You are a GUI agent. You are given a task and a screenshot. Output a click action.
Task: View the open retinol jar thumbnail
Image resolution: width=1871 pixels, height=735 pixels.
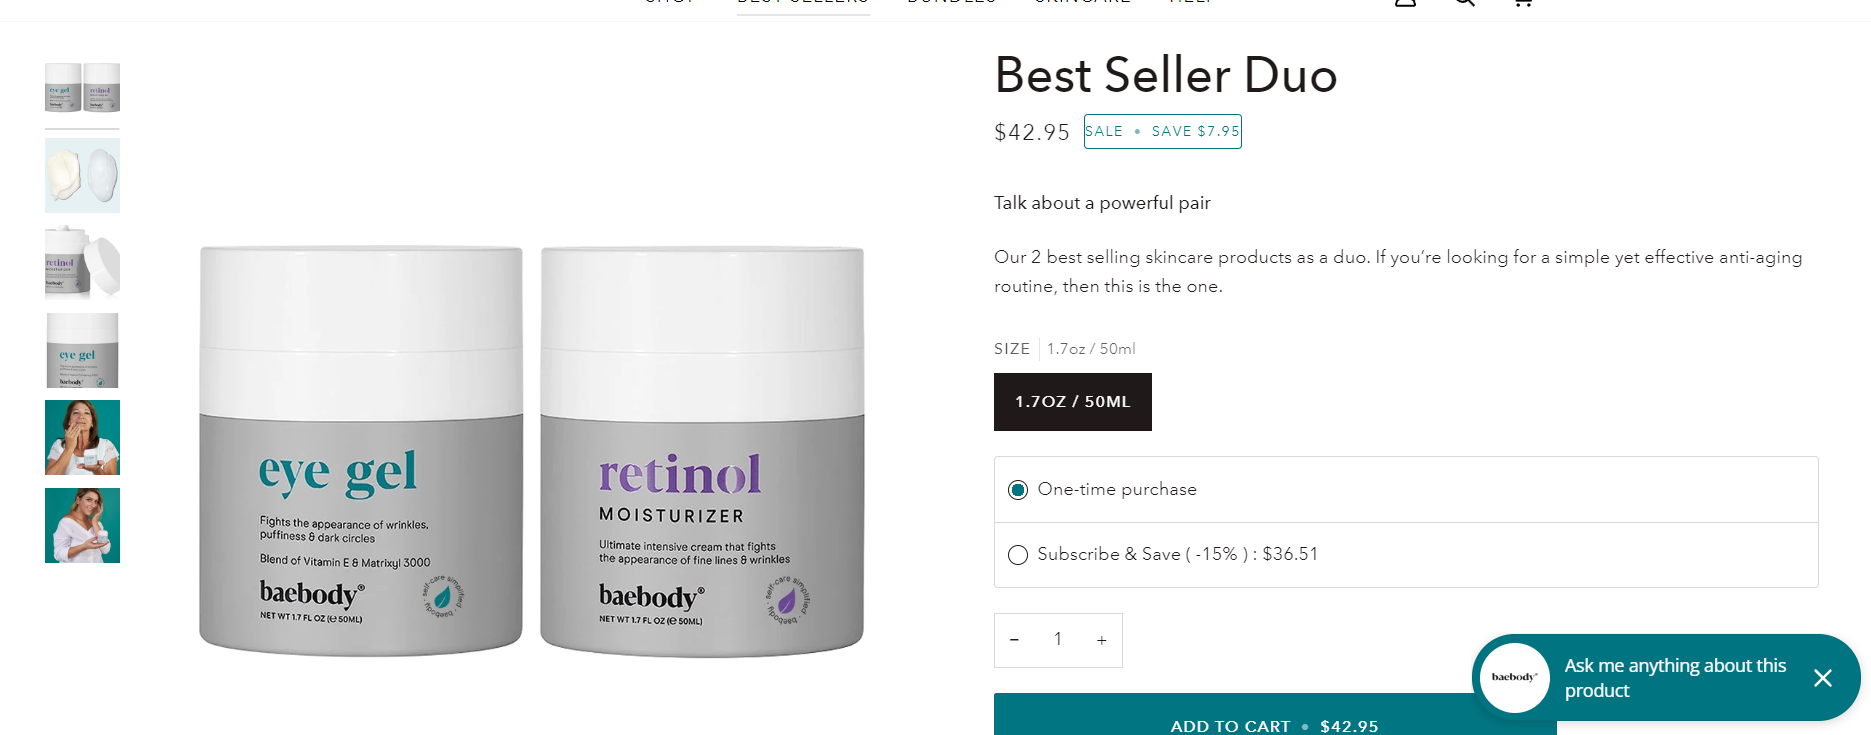click(82, 263)
